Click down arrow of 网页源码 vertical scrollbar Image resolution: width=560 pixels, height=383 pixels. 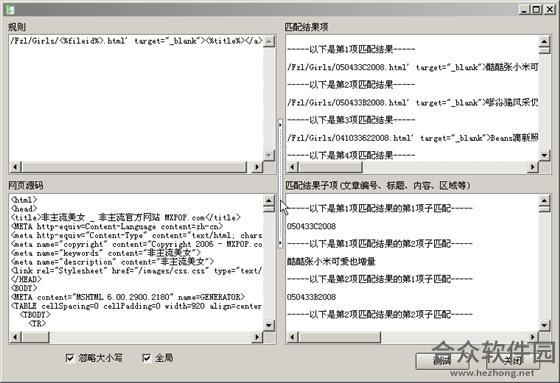[x=269, y=325]
